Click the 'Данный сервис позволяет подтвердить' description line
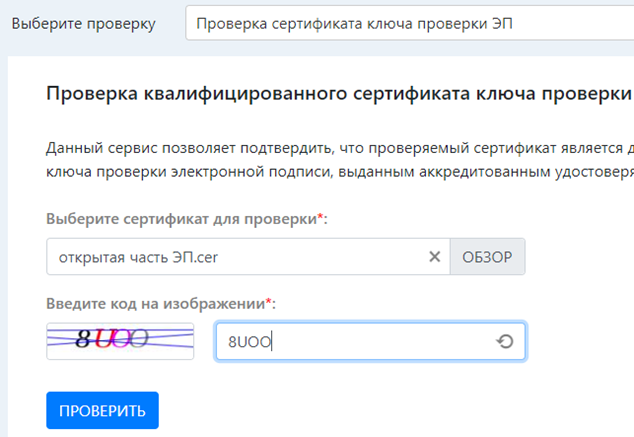The image size is (634, 437). coord(330,148)
